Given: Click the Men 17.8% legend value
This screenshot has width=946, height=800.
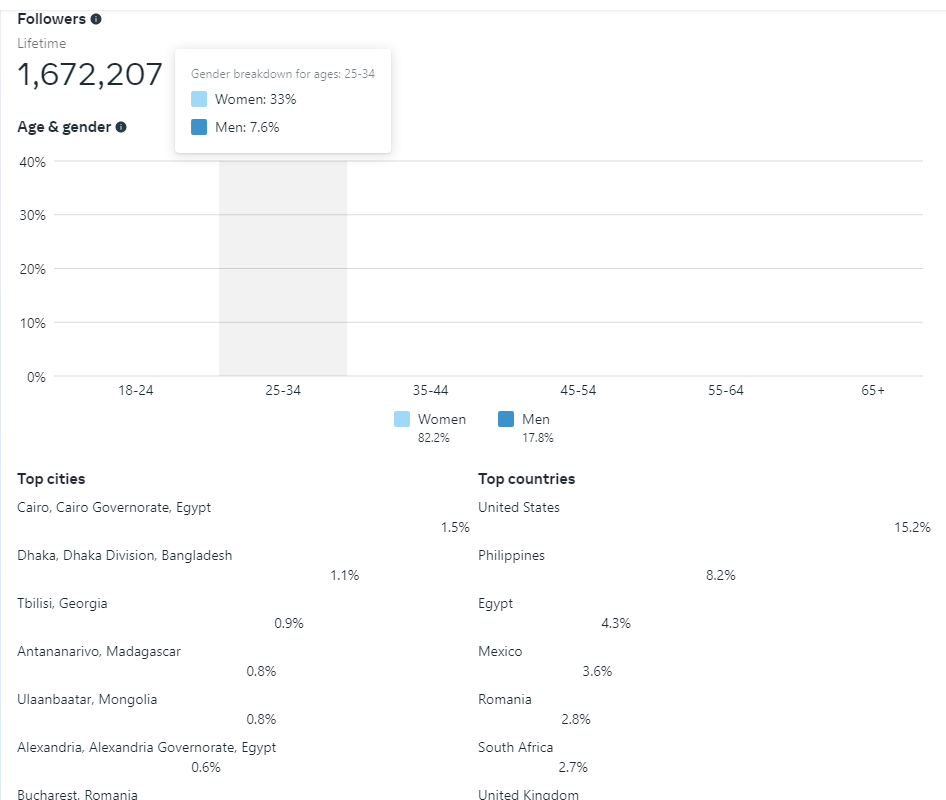Looking at the screenshot, I should point(538,438).
